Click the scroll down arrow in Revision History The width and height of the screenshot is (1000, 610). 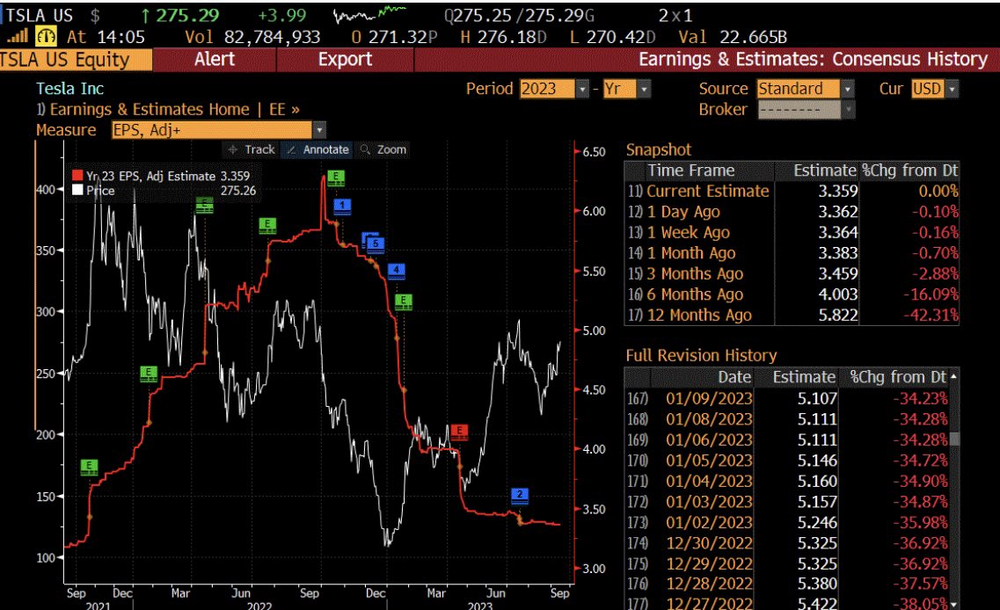(x=953, y=604)
